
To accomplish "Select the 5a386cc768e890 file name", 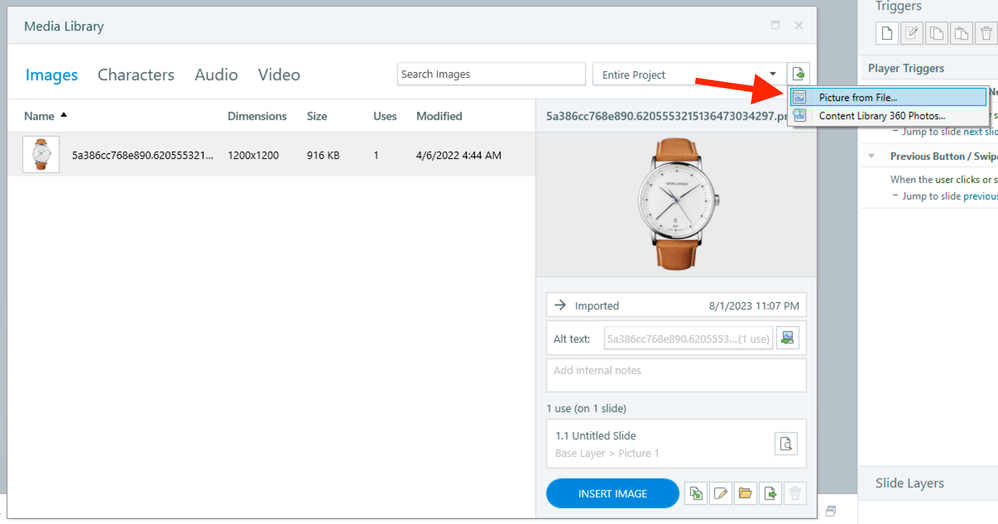I will tap(143, 155).
